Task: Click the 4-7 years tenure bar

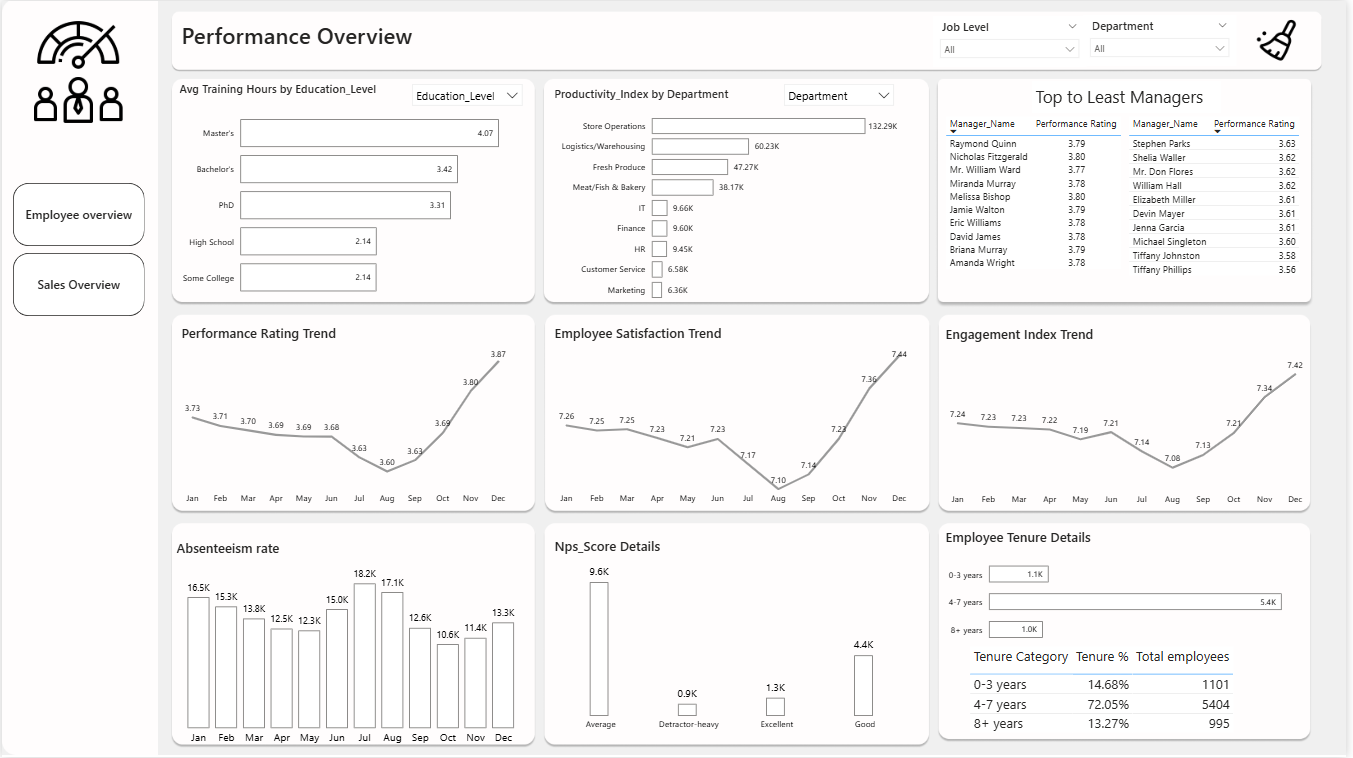Action: (x=1134, y=602)
